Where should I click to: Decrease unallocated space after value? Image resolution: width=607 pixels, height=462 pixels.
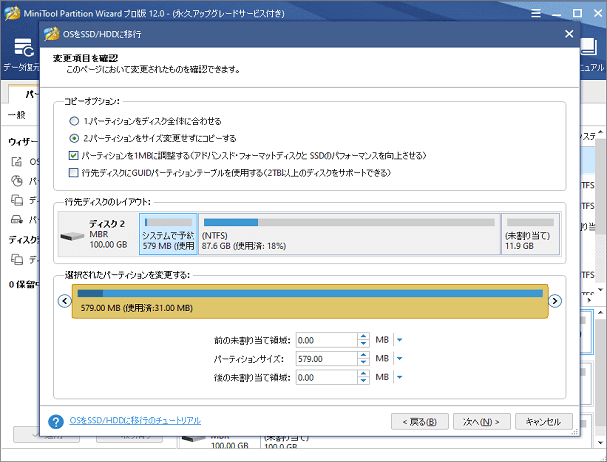363,381
